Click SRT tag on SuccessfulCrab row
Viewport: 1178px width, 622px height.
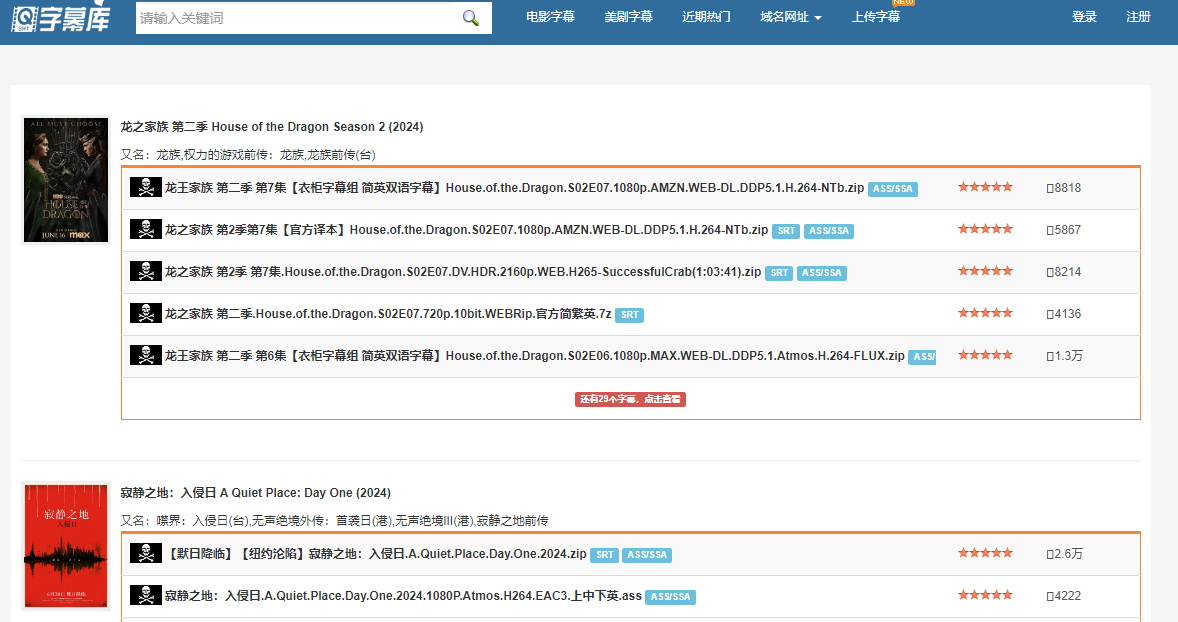779,273
